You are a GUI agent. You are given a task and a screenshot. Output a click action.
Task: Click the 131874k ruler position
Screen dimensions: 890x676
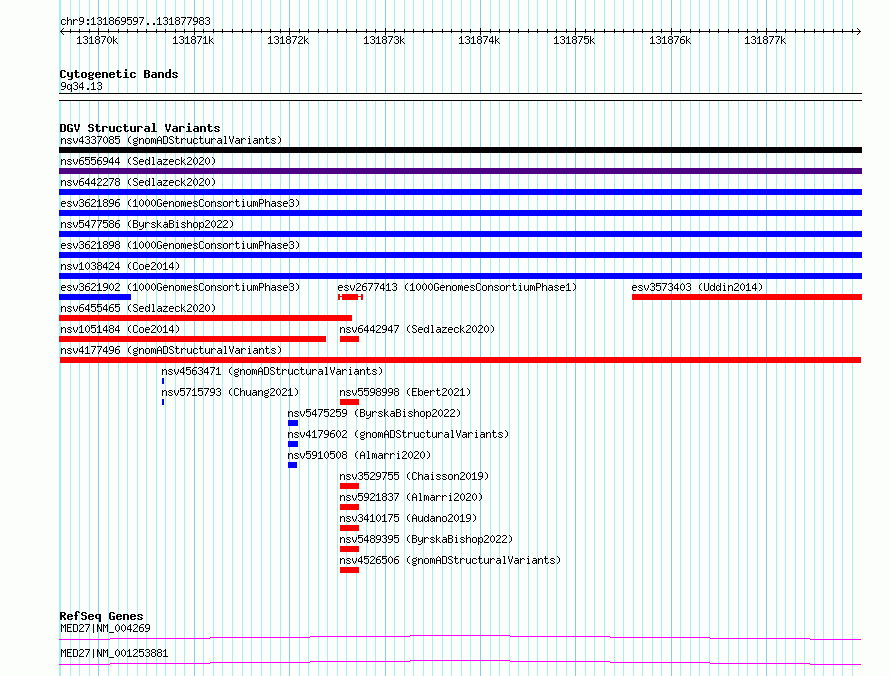[479, 40]
